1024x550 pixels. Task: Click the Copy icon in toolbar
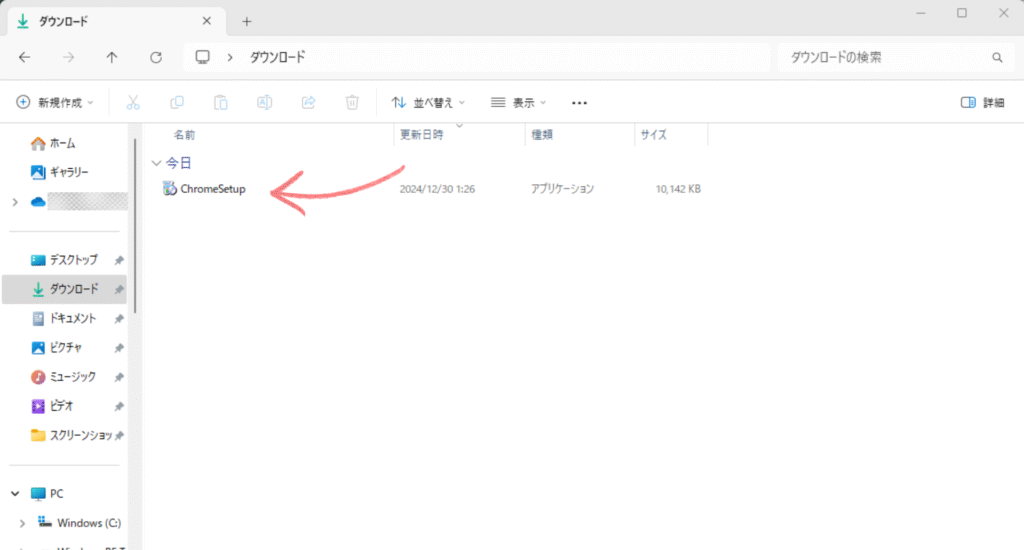[176, 103]
